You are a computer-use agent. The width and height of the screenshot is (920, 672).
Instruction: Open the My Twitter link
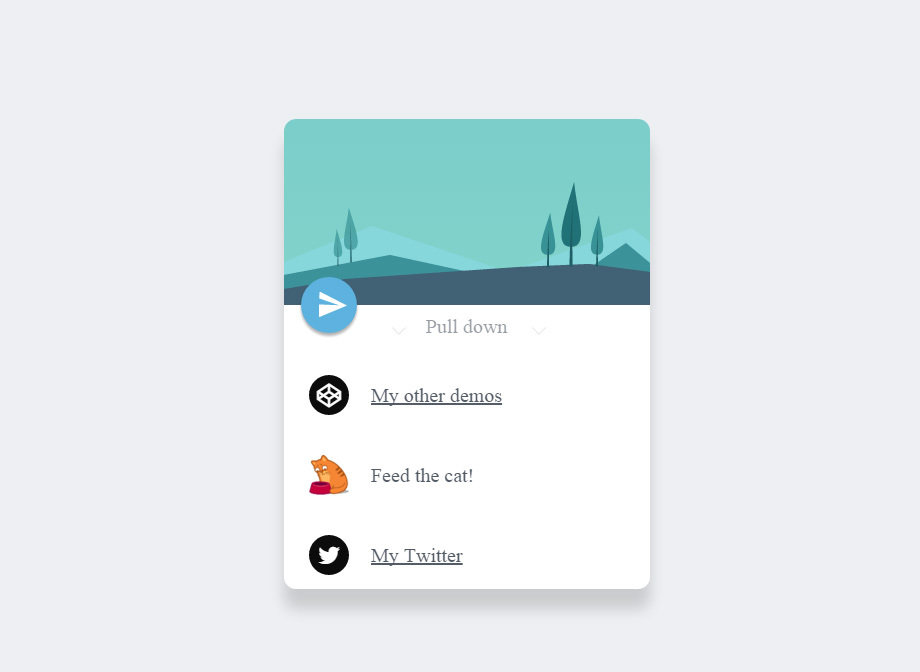click(x=417, y=556)
